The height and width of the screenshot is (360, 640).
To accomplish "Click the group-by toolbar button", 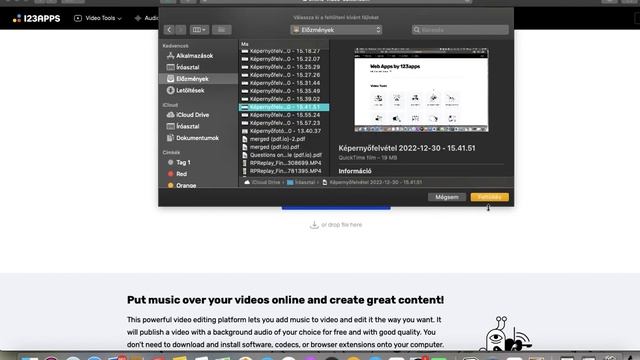I will [x=222, y=30].
